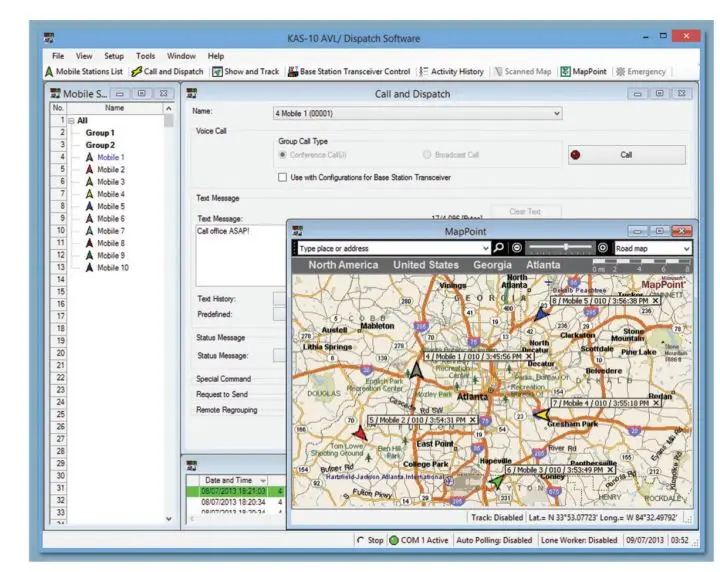
Task: Select the Mobile 1 station icon in list
Action: point(90,157)
